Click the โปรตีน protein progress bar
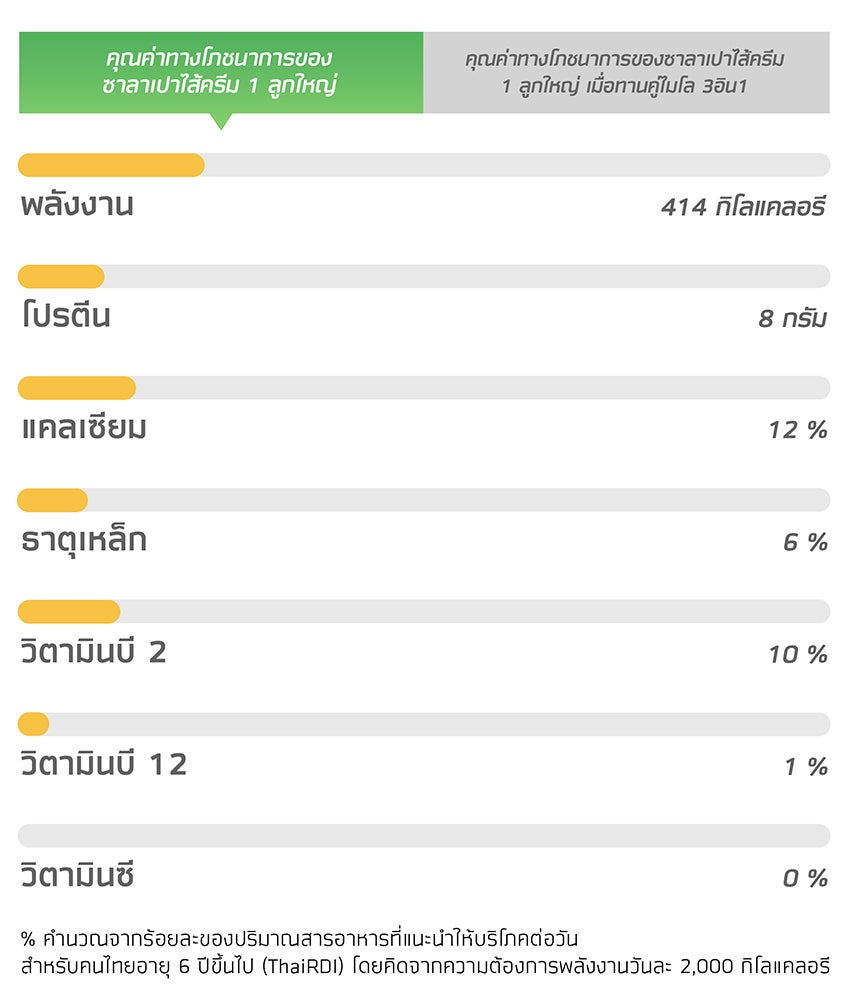 click(424, 277)
